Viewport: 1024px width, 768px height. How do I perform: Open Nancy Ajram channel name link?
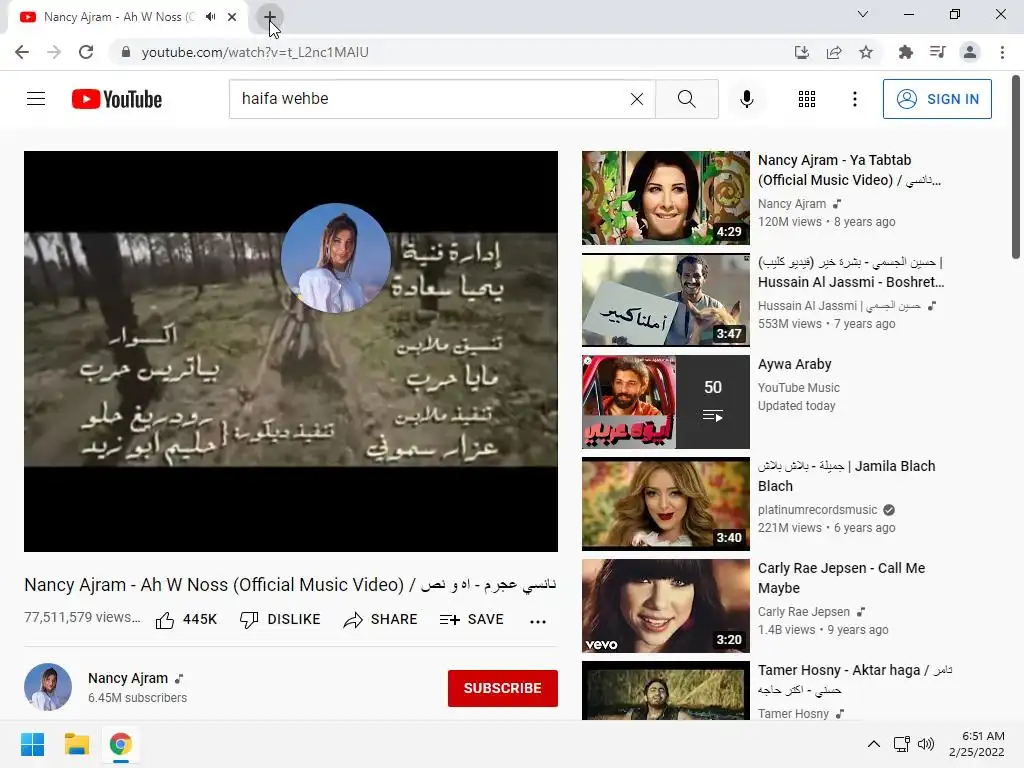[x=128, y=679]
